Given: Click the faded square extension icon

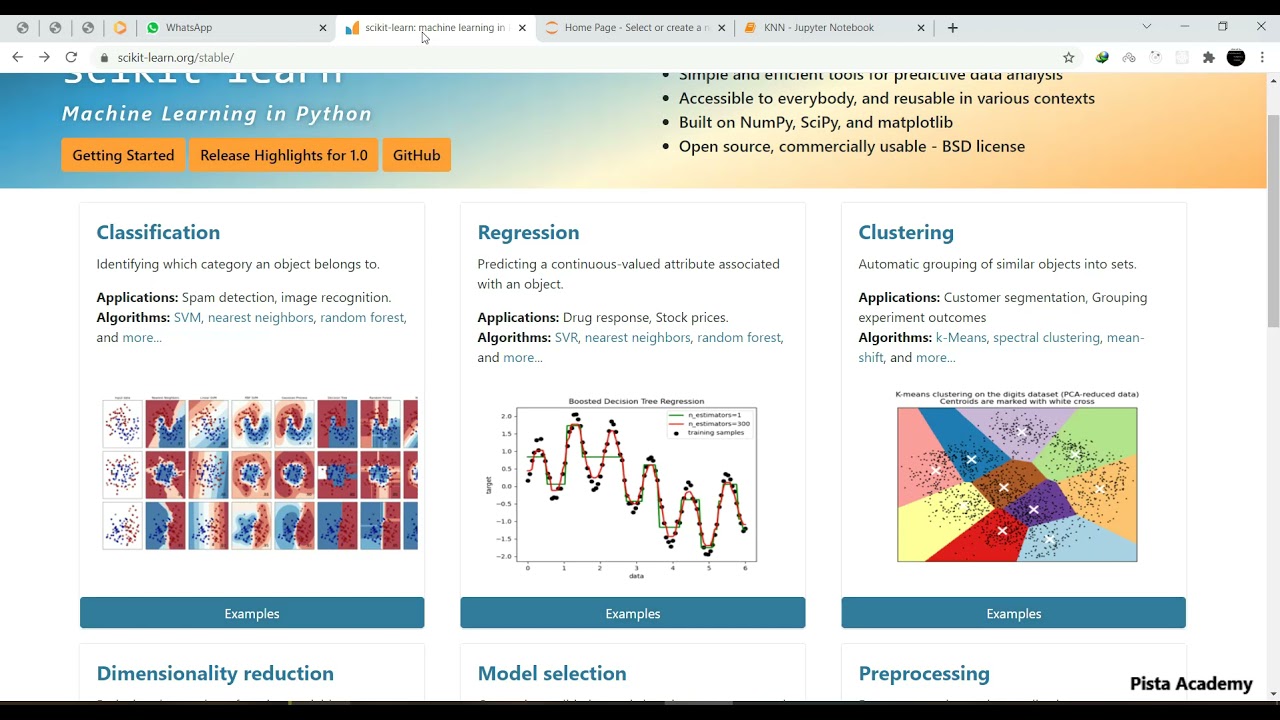Looking at the screenshot, I should 1182,58.
